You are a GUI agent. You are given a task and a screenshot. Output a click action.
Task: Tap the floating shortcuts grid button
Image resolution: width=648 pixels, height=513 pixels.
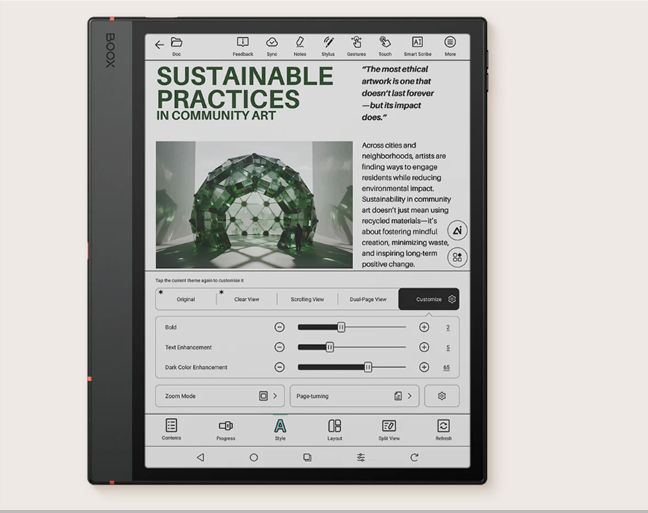point(457,257)
